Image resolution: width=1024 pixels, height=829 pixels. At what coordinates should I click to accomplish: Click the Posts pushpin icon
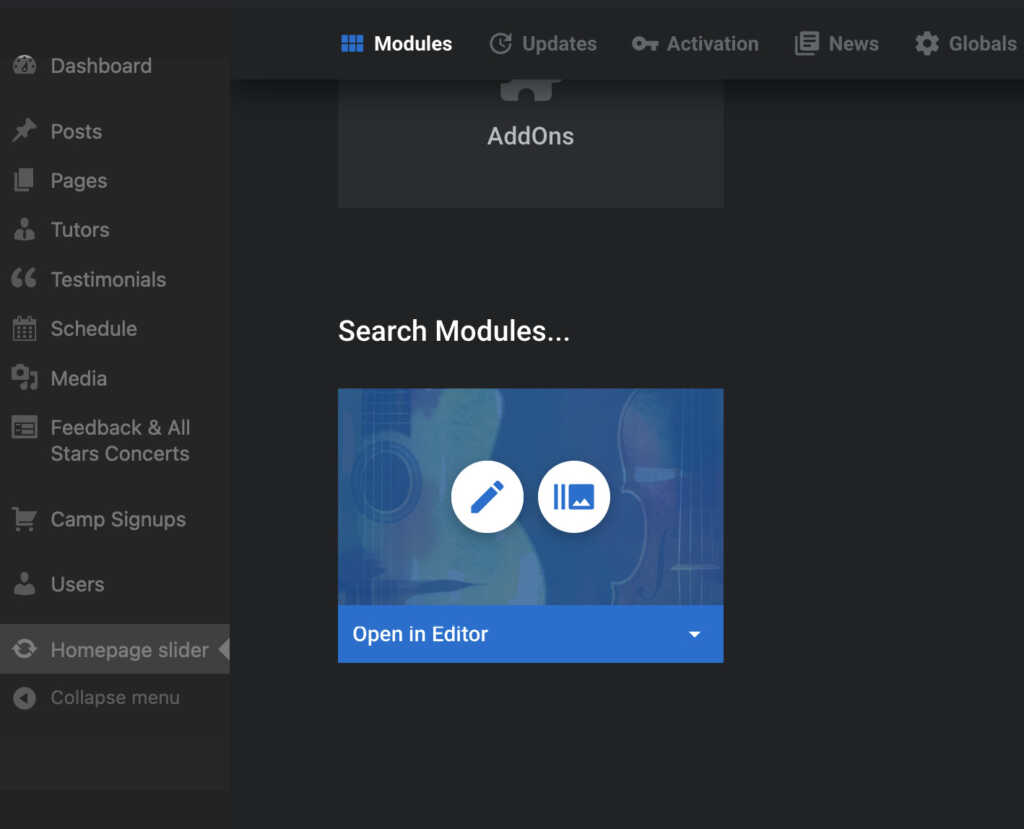[x=25, y=131]
